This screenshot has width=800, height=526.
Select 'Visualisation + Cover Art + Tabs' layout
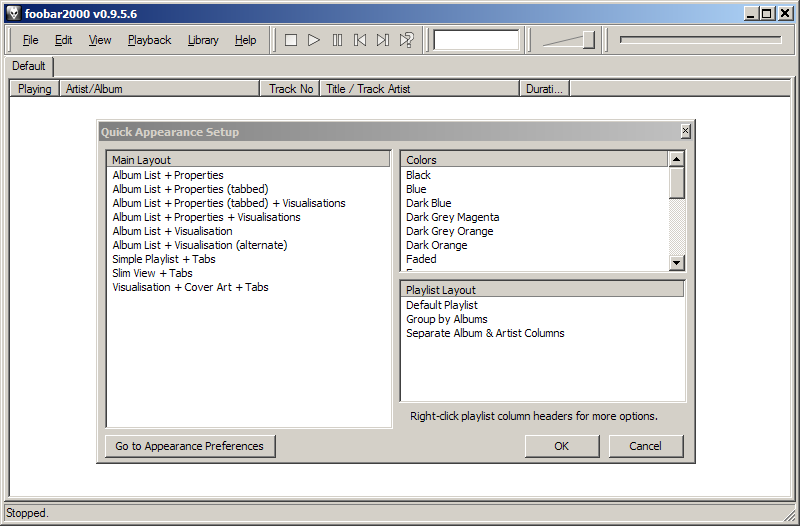pyautogui.click(x=190, y=287)
